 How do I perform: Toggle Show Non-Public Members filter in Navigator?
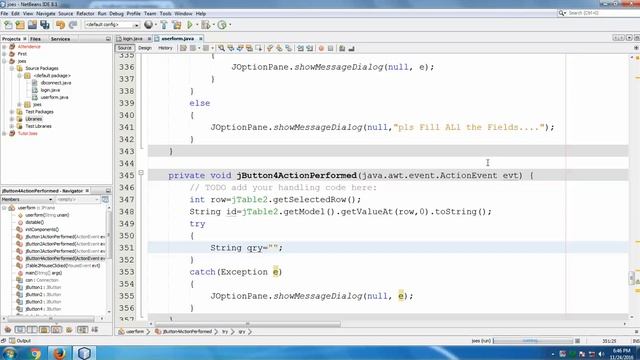pos(44,329)
